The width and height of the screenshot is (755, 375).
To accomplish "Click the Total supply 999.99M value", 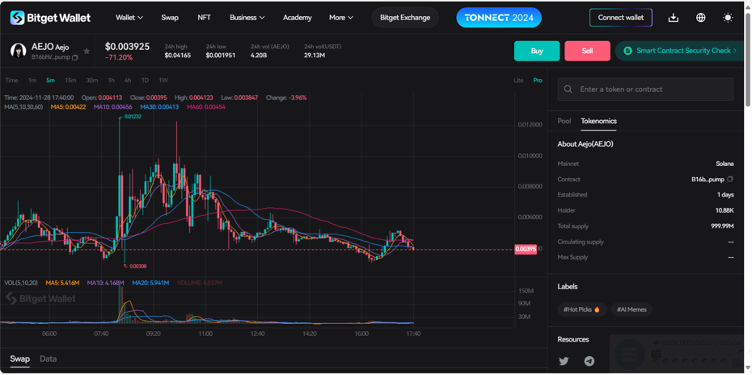I will (x=722, y=226).
